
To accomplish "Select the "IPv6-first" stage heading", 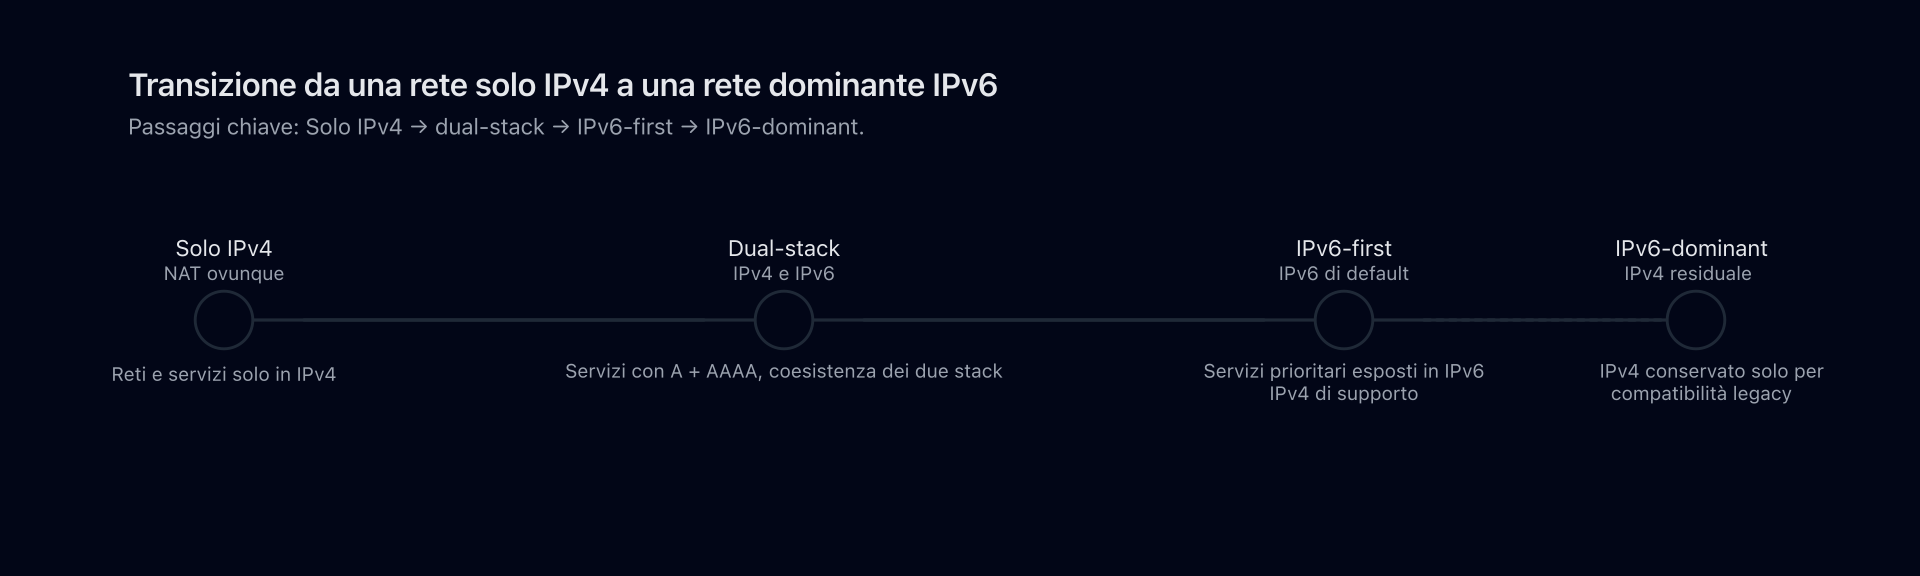I will [x=1344, y=248].
